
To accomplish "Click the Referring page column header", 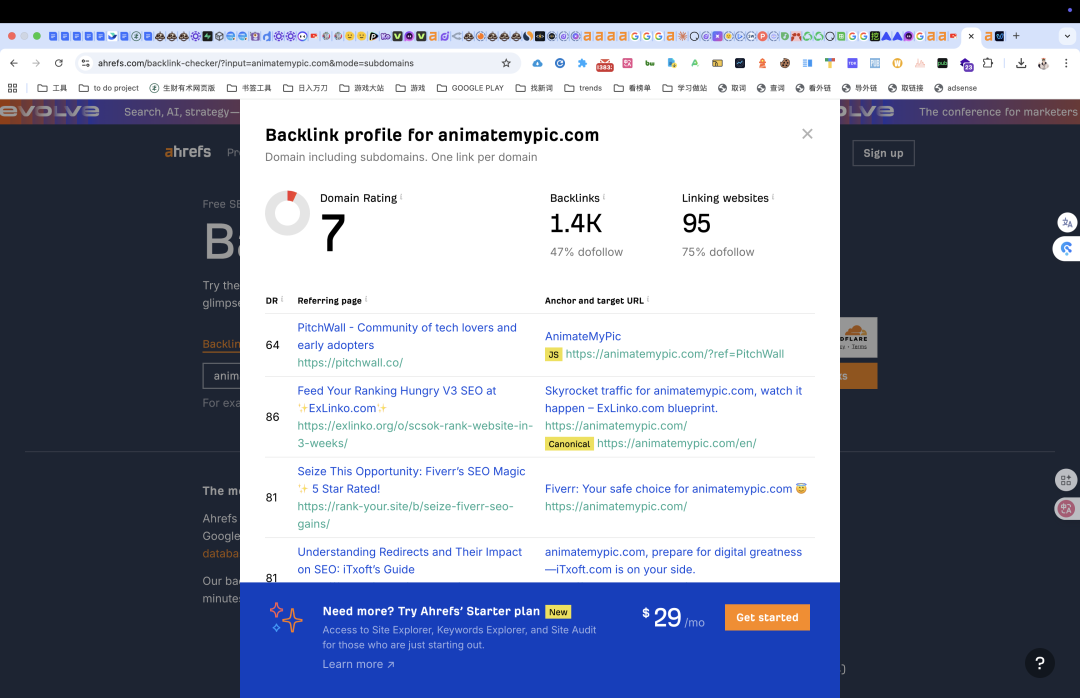I will point(329,300).
